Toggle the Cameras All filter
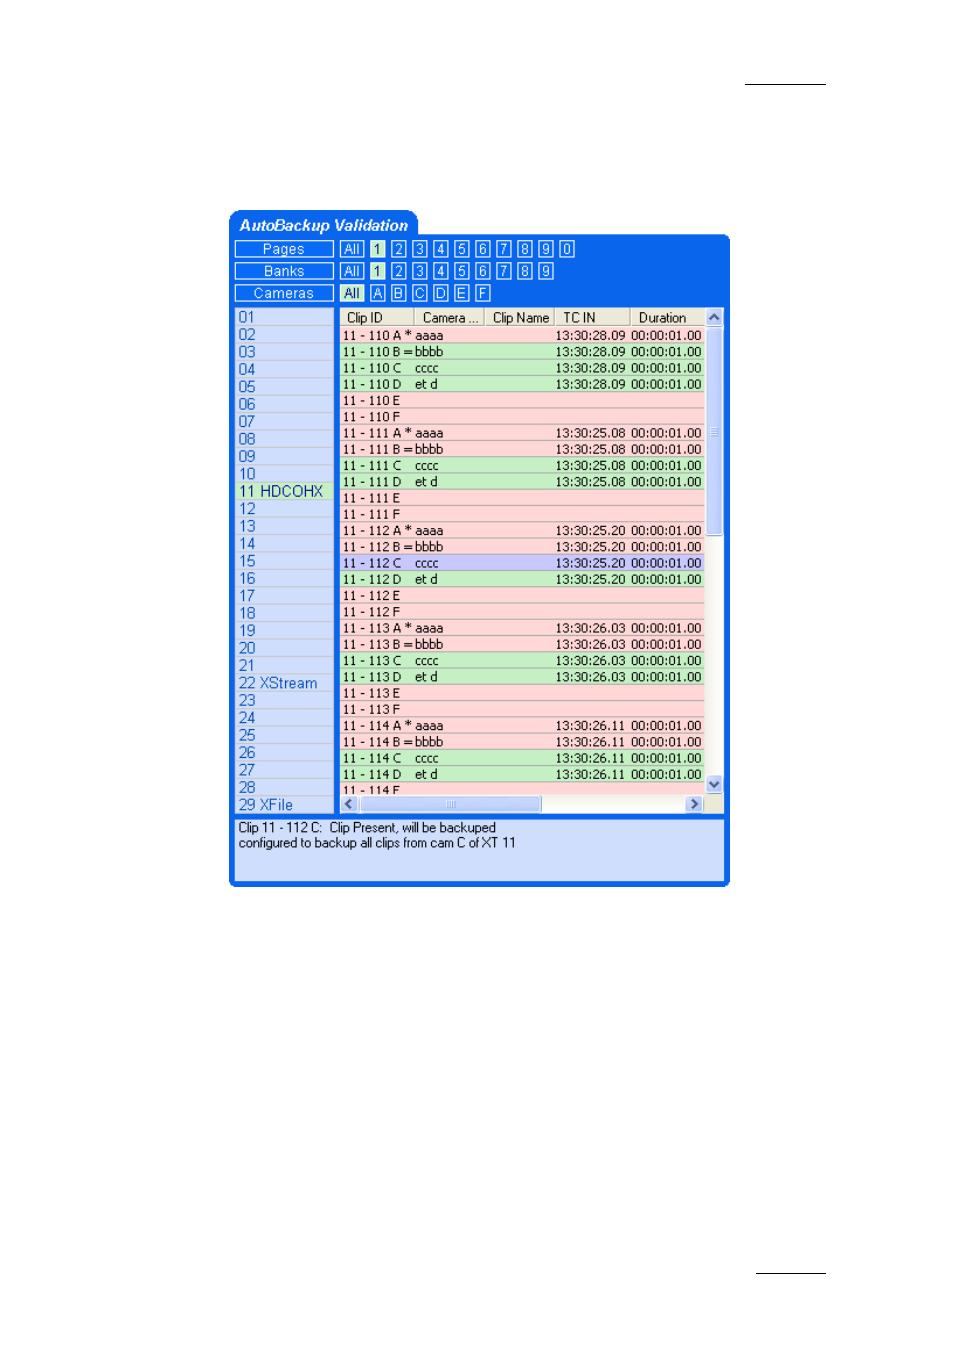 pyautogui.click(x=351, y=293)
